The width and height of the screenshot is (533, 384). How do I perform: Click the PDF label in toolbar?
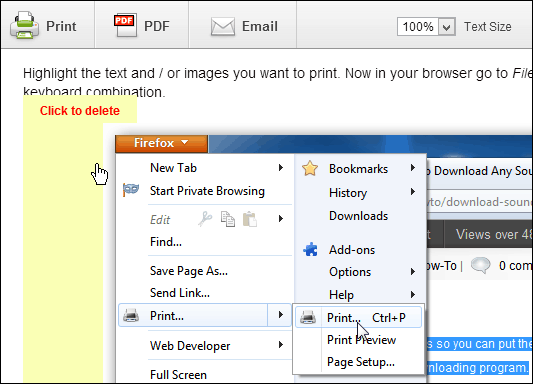point(157,26)
